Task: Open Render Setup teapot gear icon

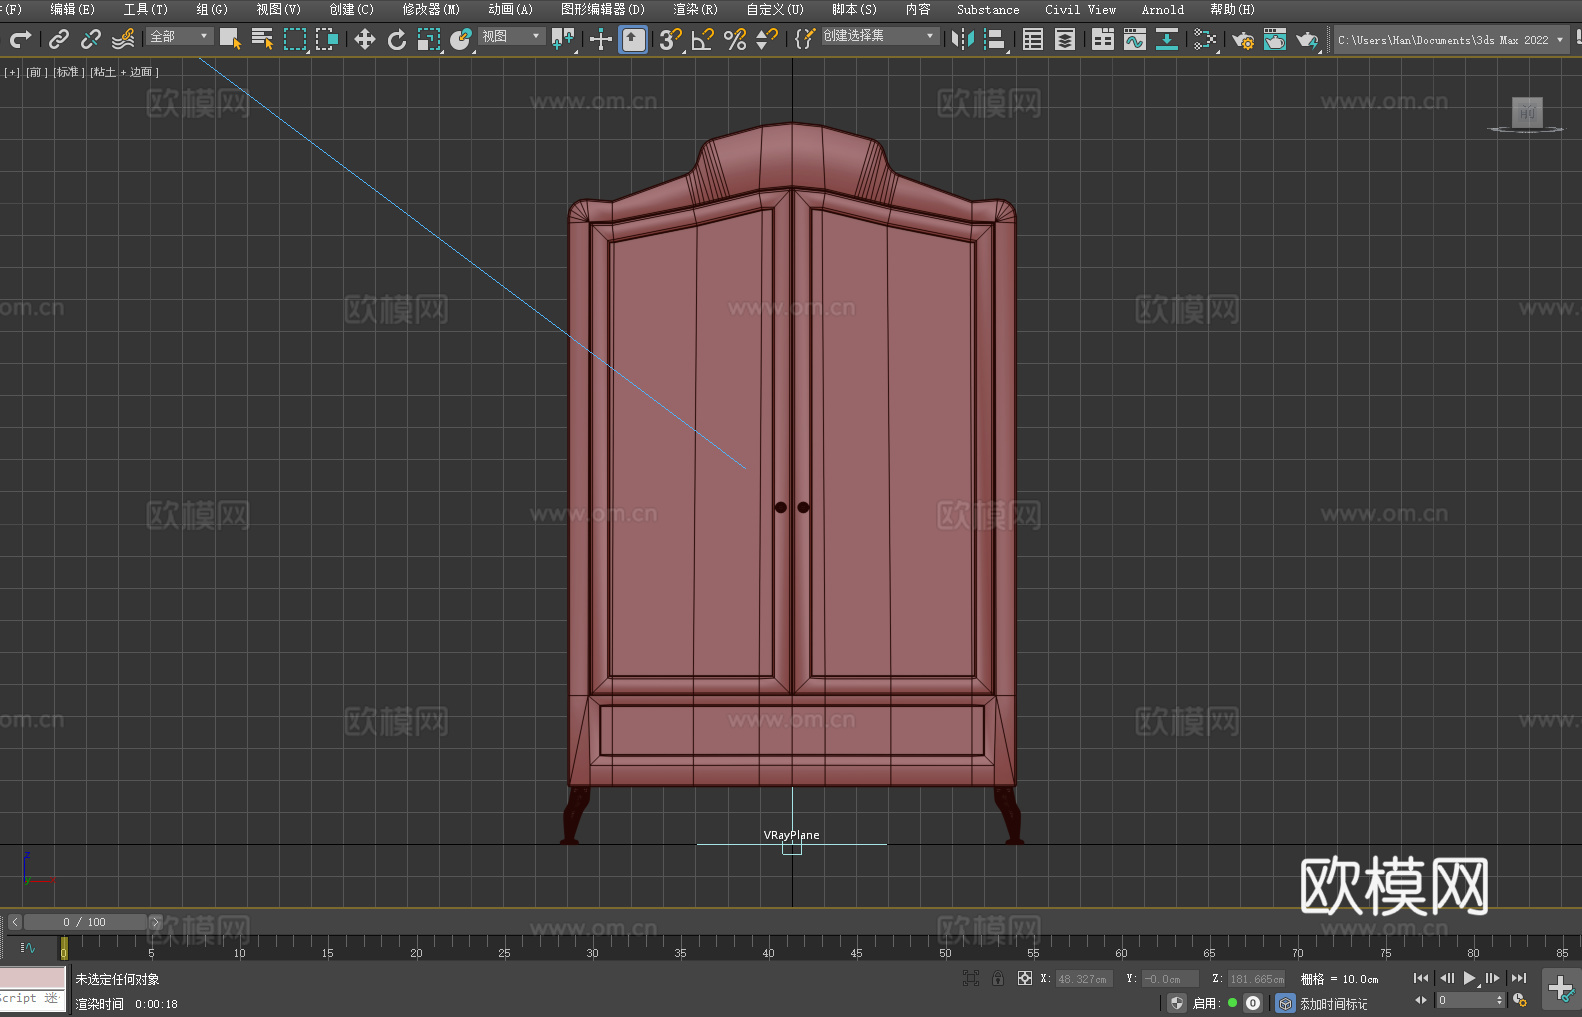Action: pyautogui.click(x=1243, y=39)
